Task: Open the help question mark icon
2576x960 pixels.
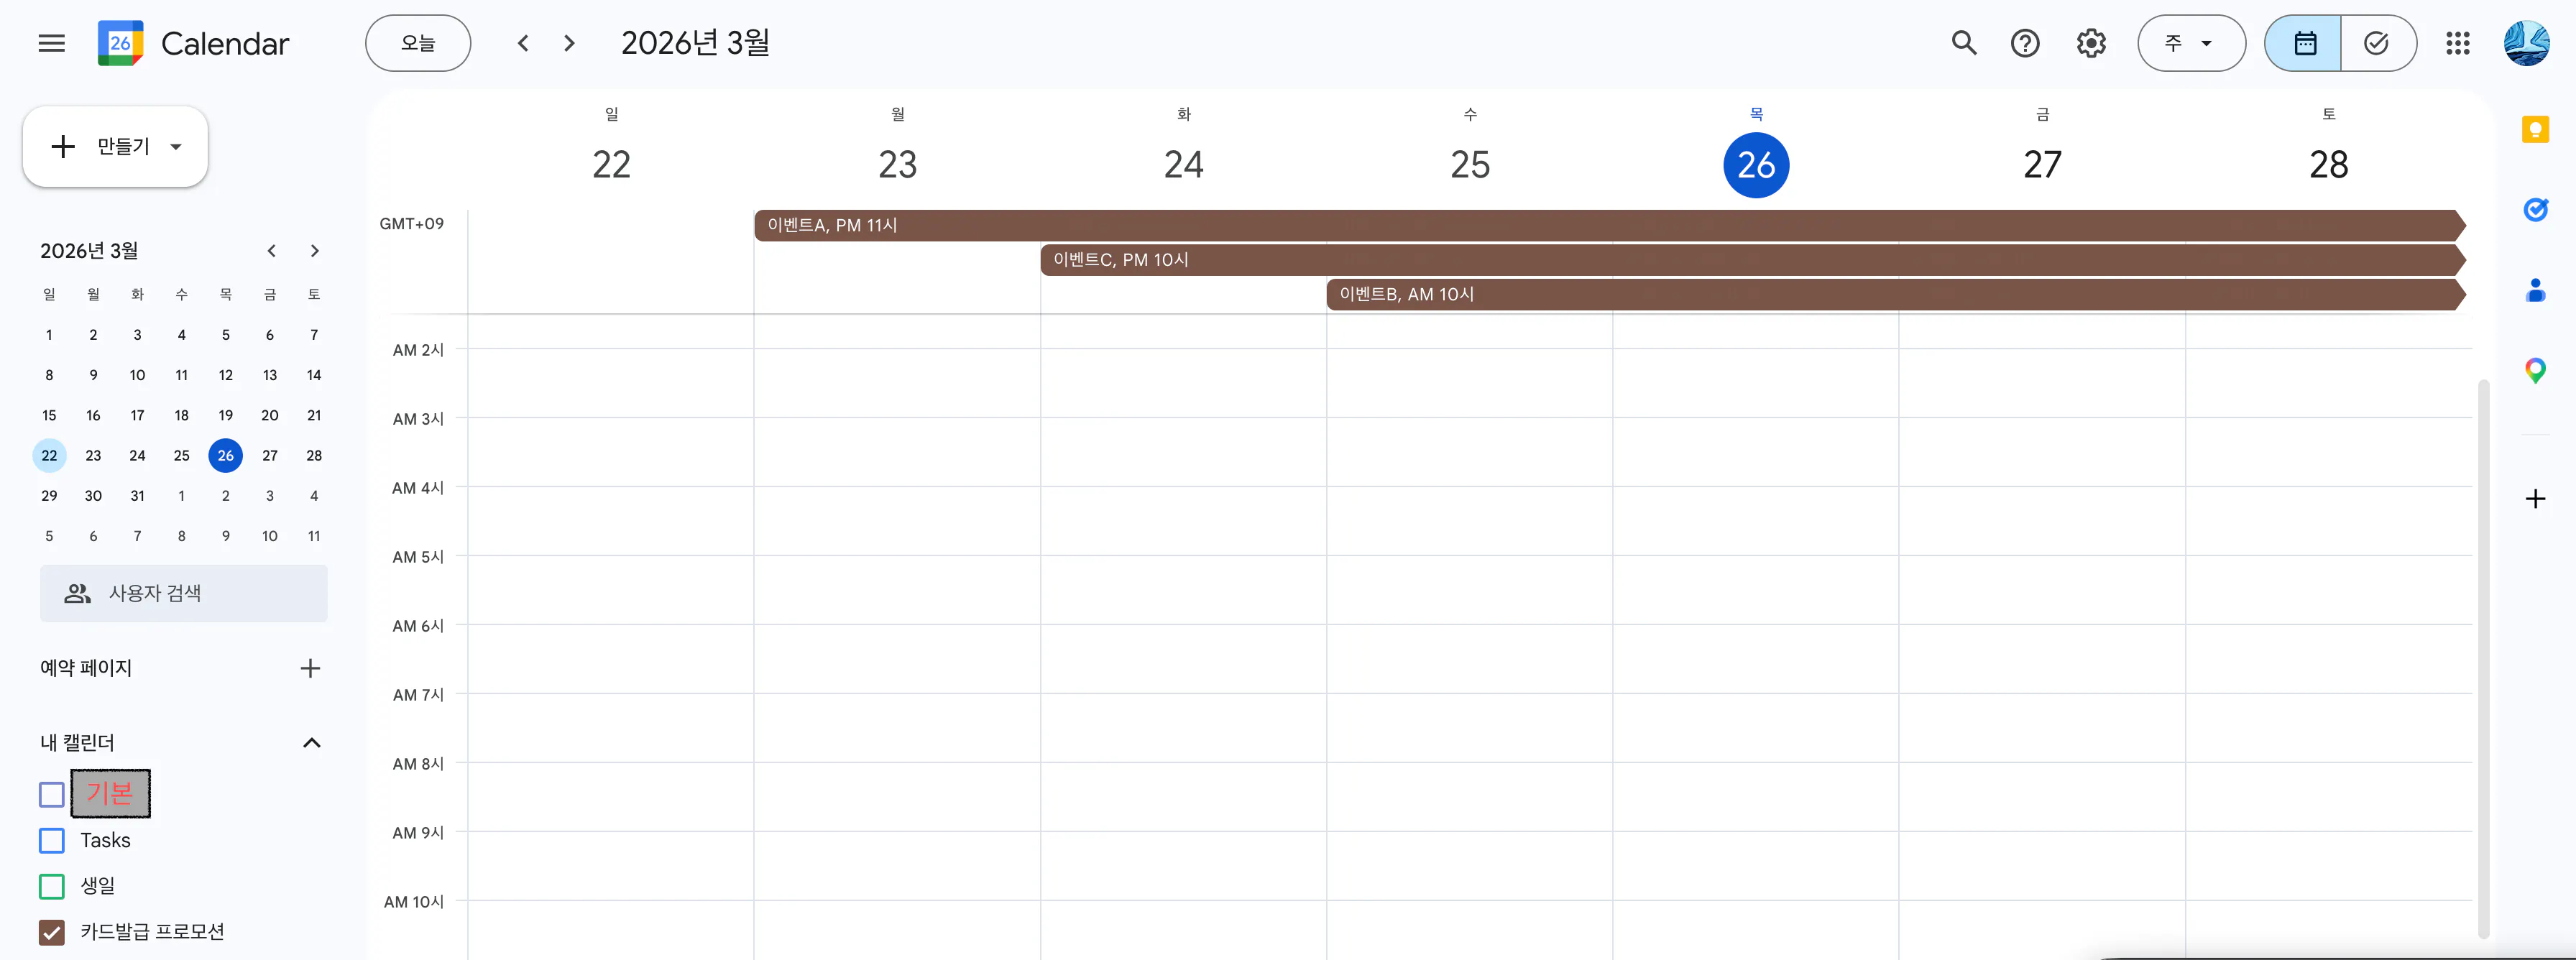Action: (x=2025, y=43)
